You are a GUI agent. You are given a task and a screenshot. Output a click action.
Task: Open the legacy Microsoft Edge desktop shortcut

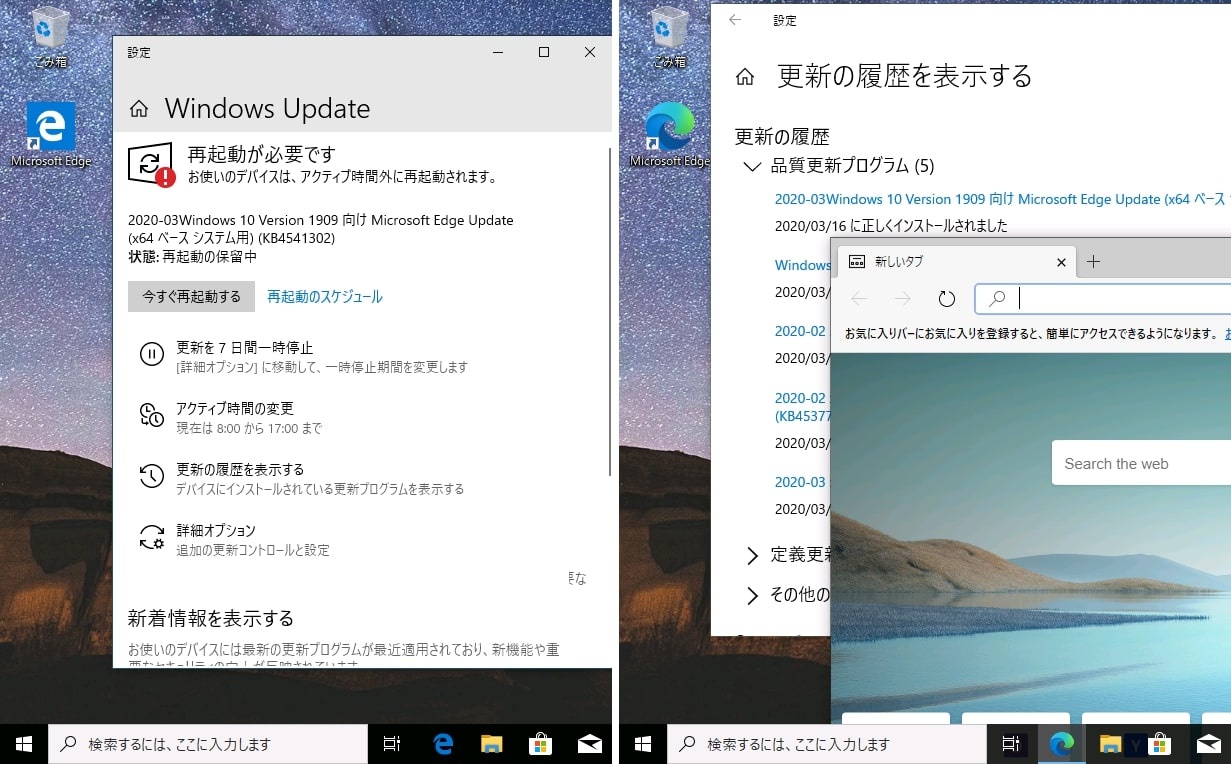pyautogui.click(x=50, y=135)
